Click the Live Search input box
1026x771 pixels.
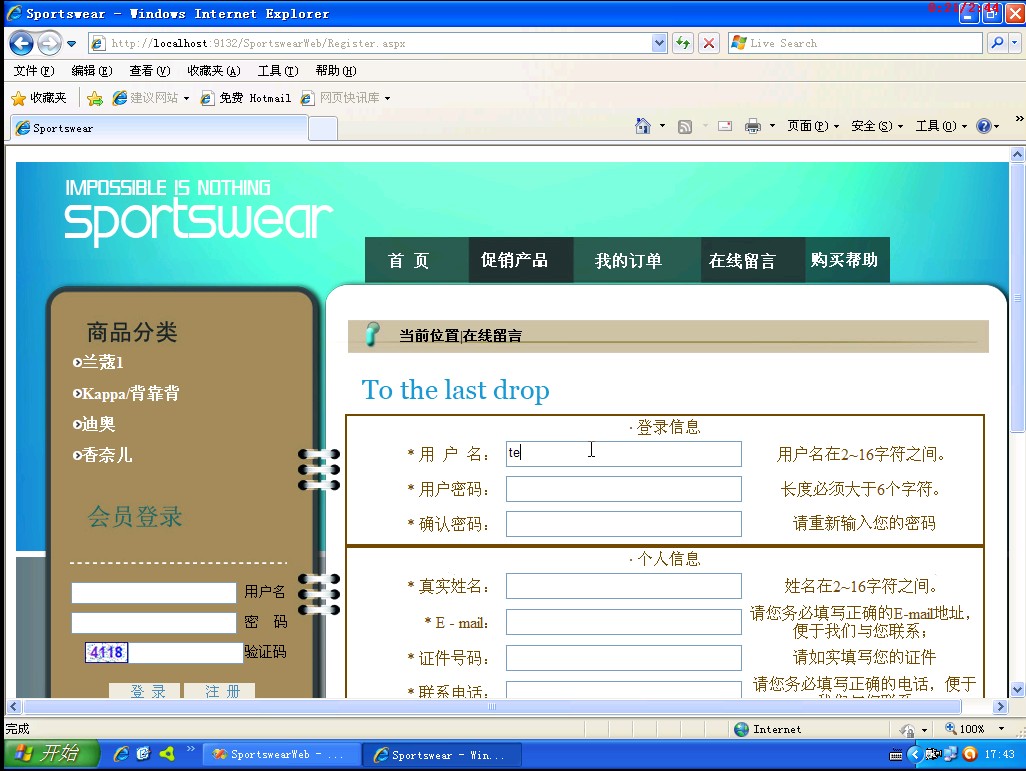(x=855, y=43)
